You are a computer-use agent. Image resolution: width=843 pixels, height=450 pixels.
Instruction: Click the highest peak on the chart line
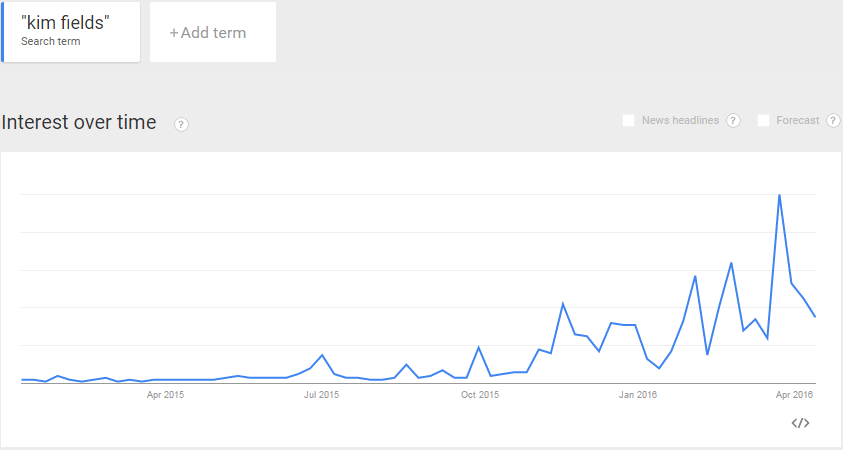779,195
